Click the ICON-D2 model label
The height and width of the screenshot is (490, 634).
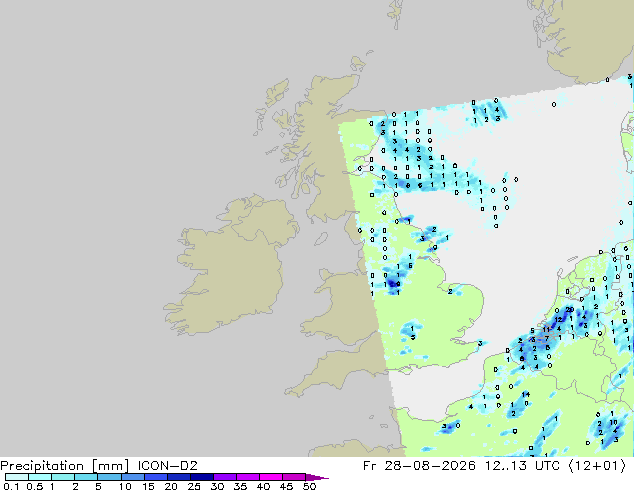(x=167, y=466)
